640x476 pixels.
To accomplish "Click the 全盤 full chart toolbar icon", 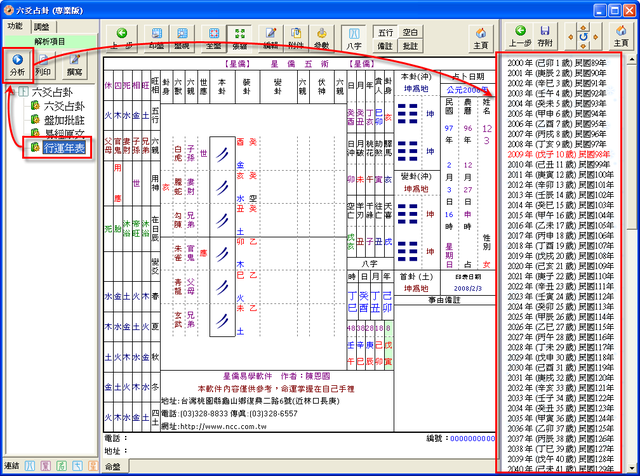I will 213,38.
